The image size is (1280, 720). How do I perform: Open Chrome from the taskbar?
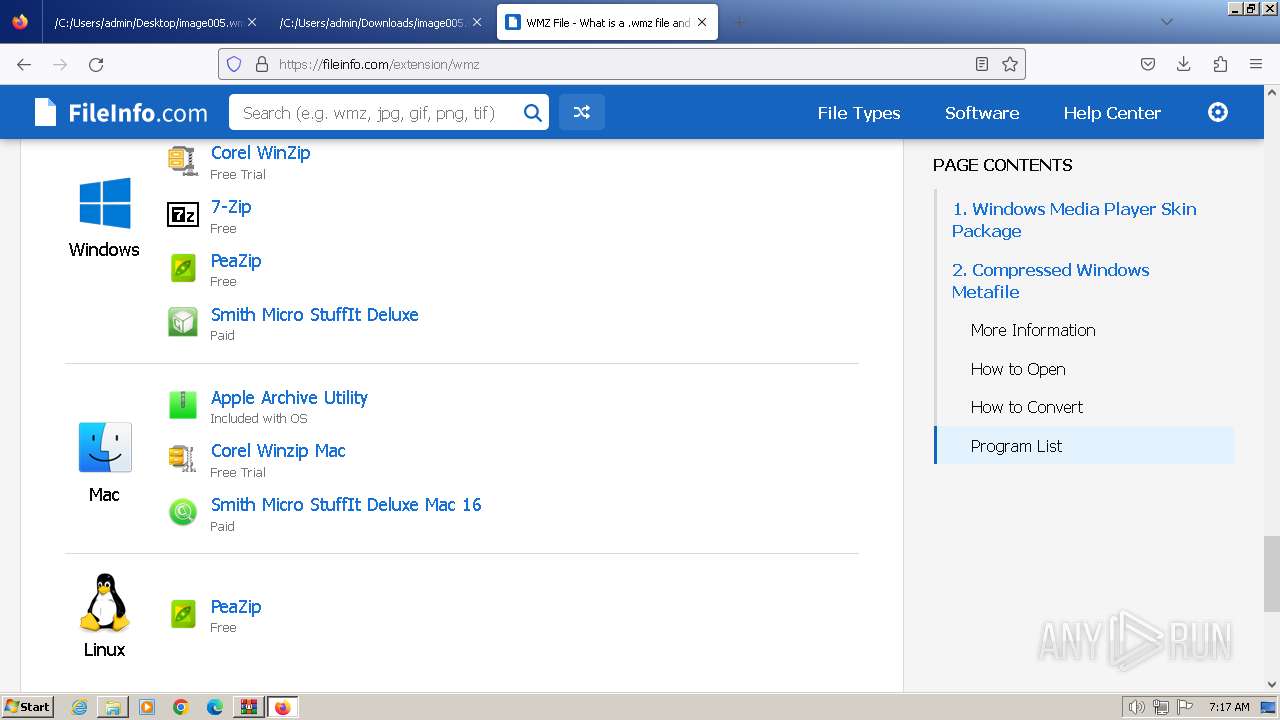coord(181,707)
